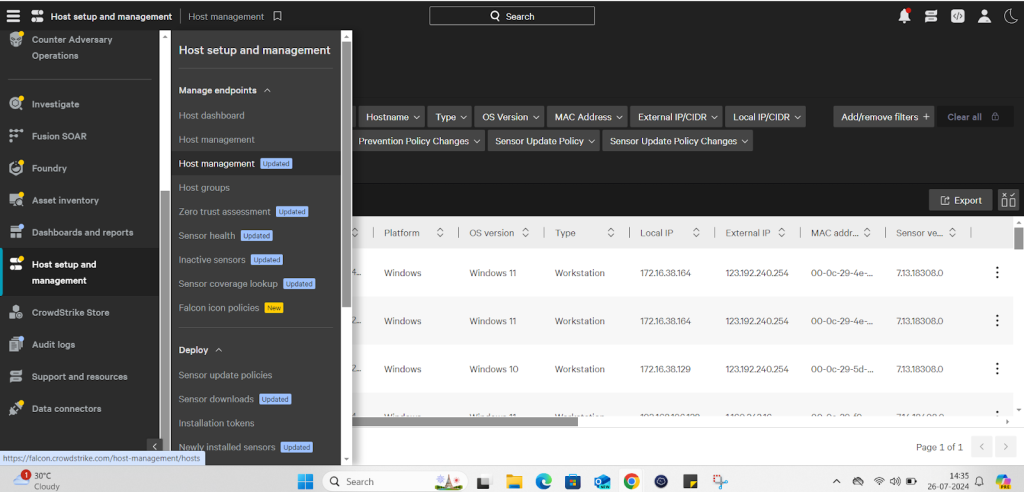This screenshot has width=1024, height=492.
Task: Click the CrowdStrike Store icon
Action: [16, 312]
